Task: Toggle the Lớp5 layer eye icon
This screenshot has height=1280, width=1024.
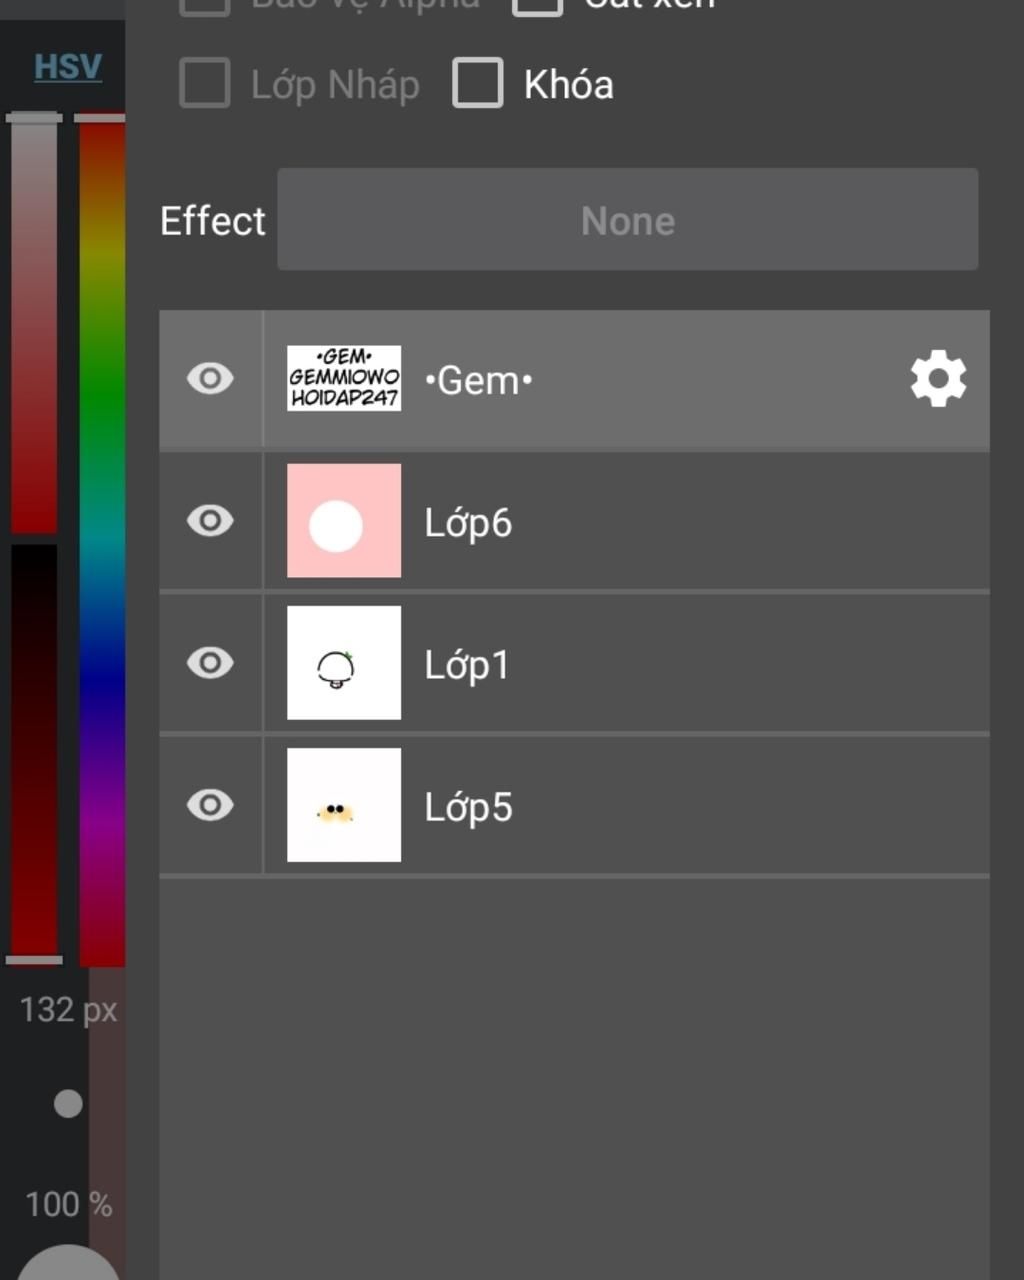Action: 210,805
